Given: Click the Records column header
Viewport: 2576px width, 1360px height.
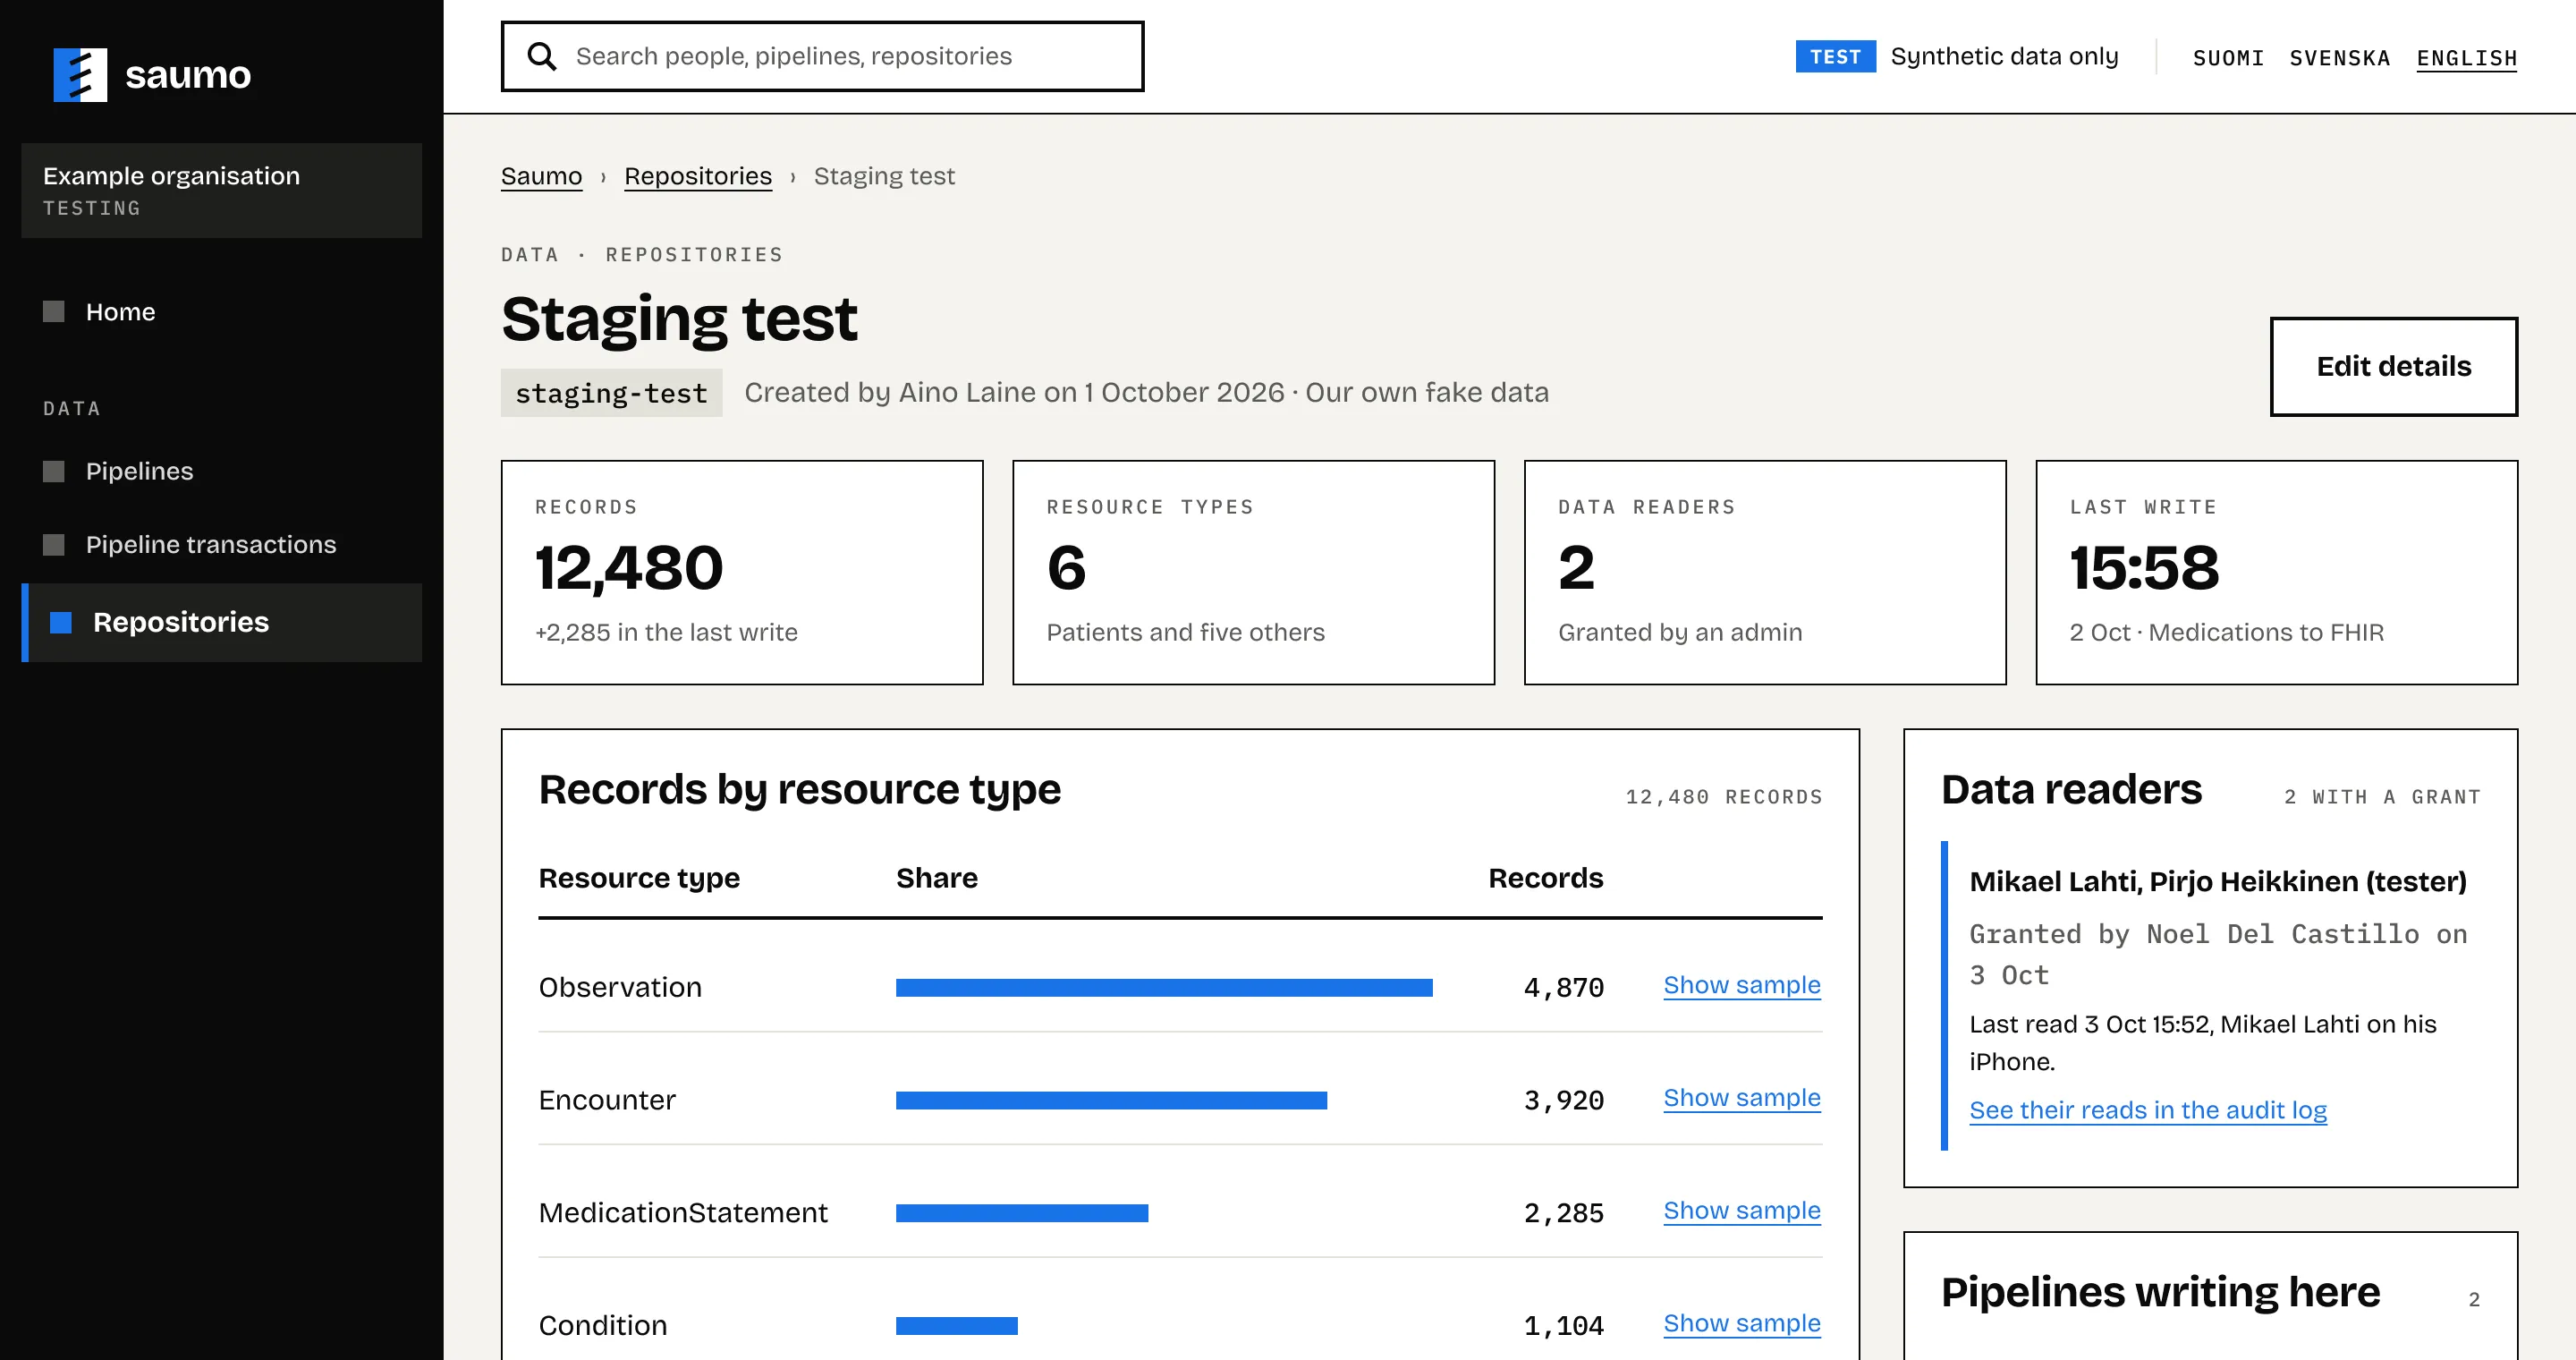Looking at the screenshot, I should click(x=1545, y=878).
